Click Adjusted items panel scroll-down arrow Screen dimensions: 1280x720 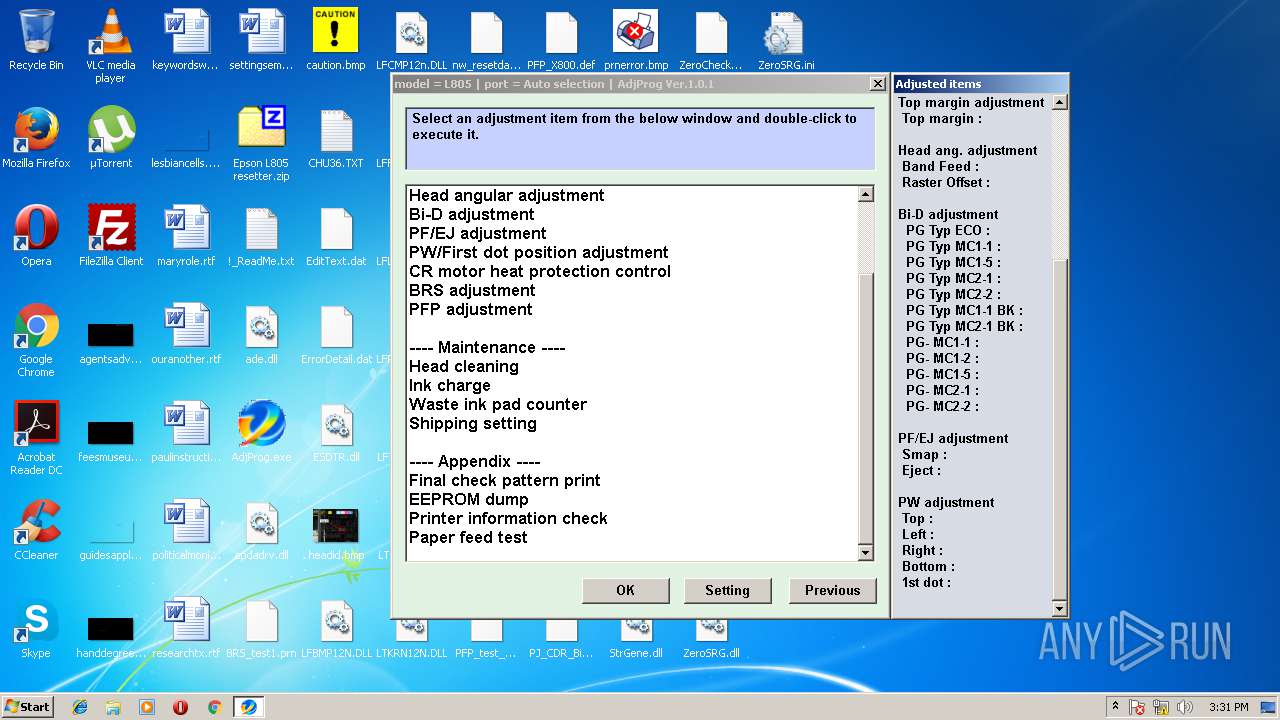1060,608
